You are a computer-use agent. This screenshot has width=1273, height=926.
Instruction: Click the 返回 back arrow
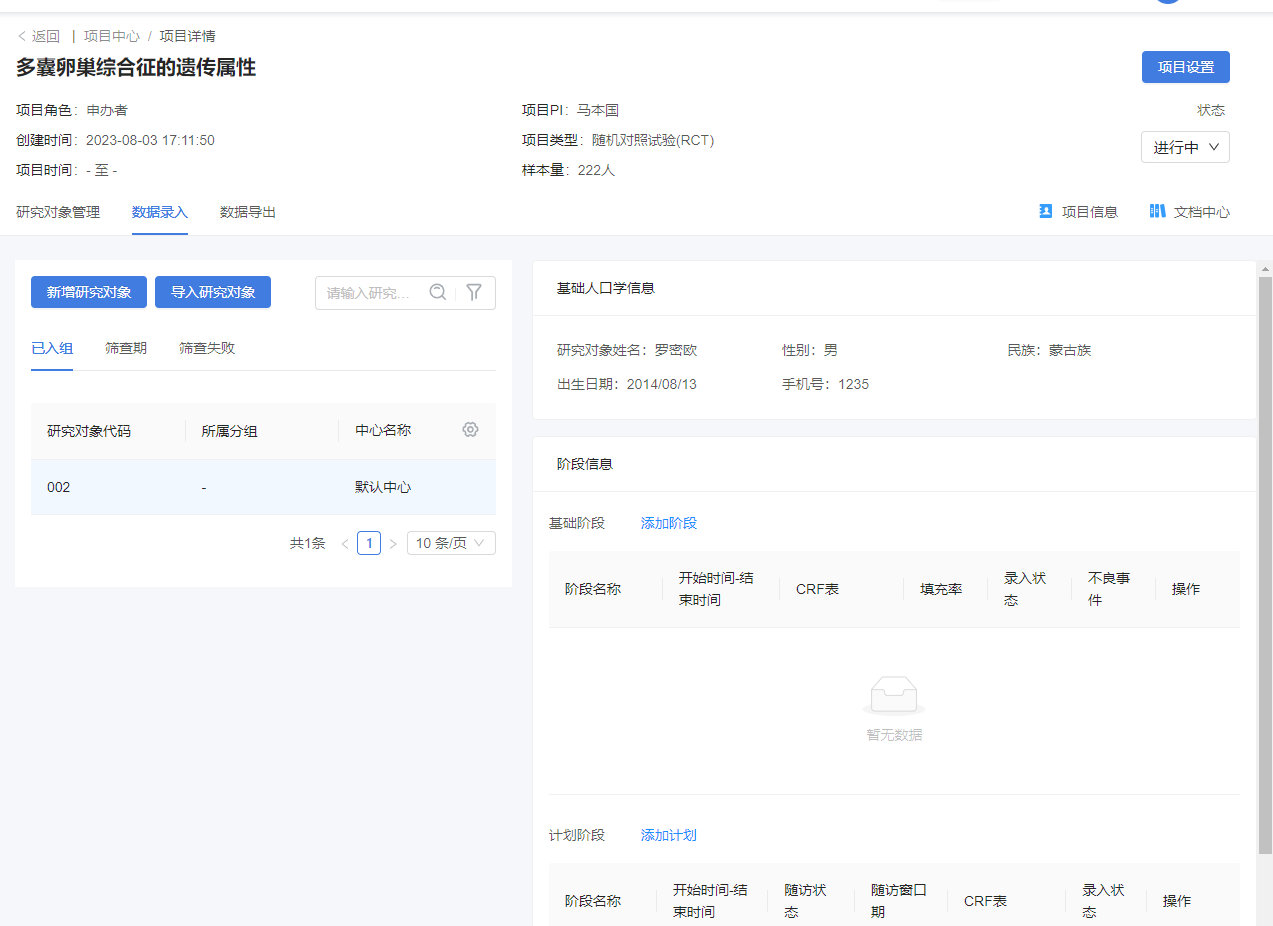tap(23, 36)
